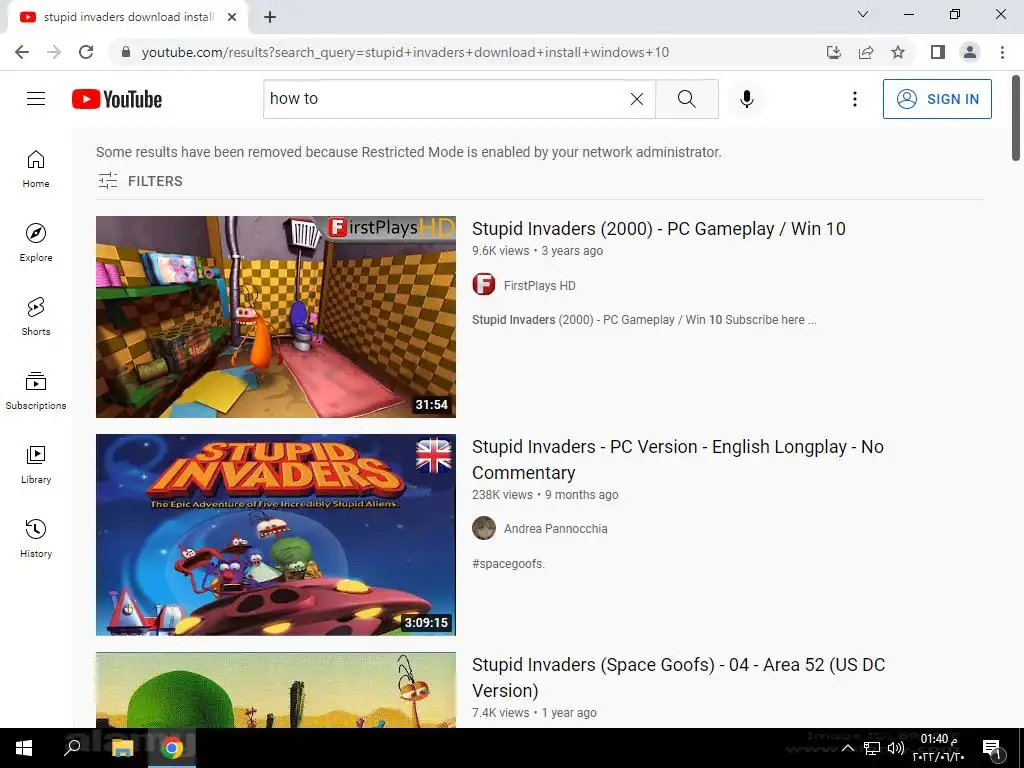Screen dimensions: 1024x768
Task: Click the address bar URL
Action: pos(405,52)
